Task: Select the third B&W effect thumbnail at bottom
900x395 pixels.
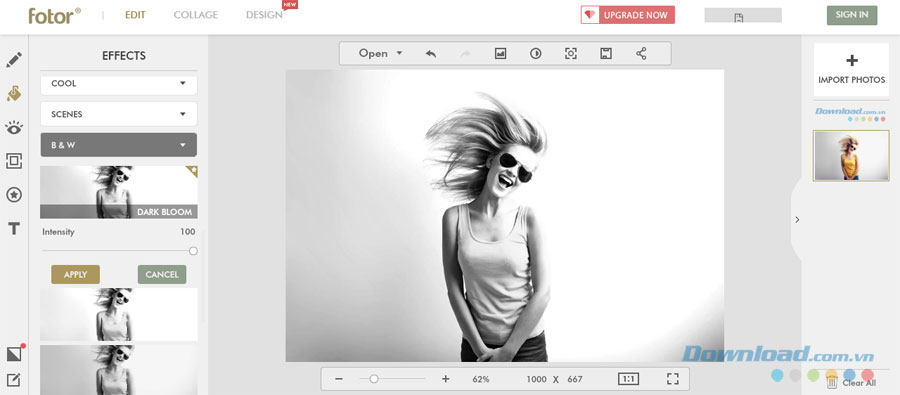Action: [x=119, y=370]
